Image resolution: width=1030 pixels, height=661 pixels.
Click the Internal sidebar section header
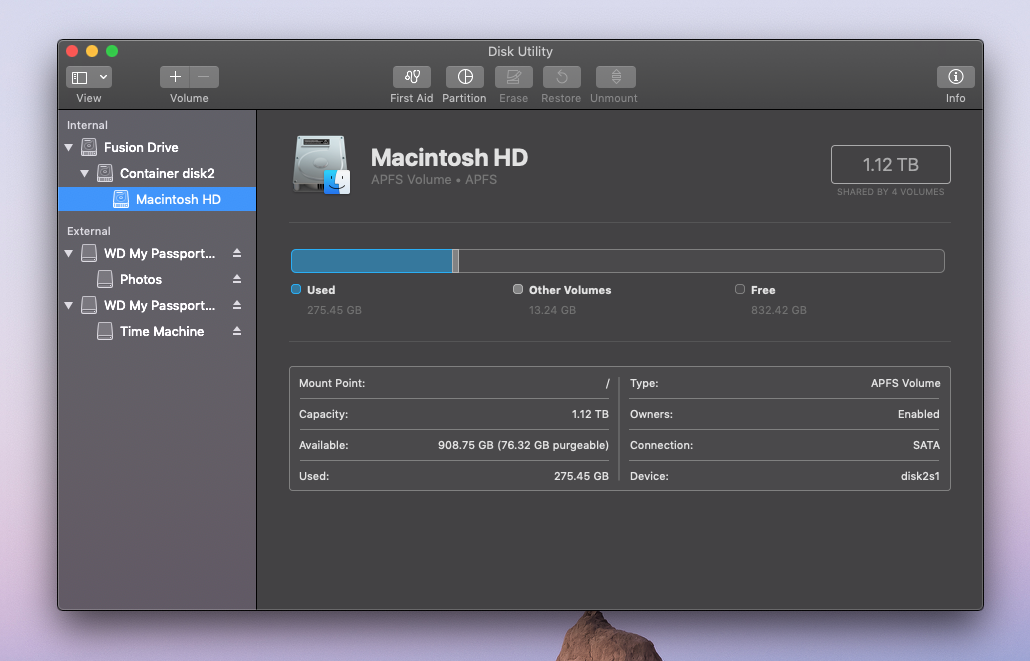click(87, 125)
